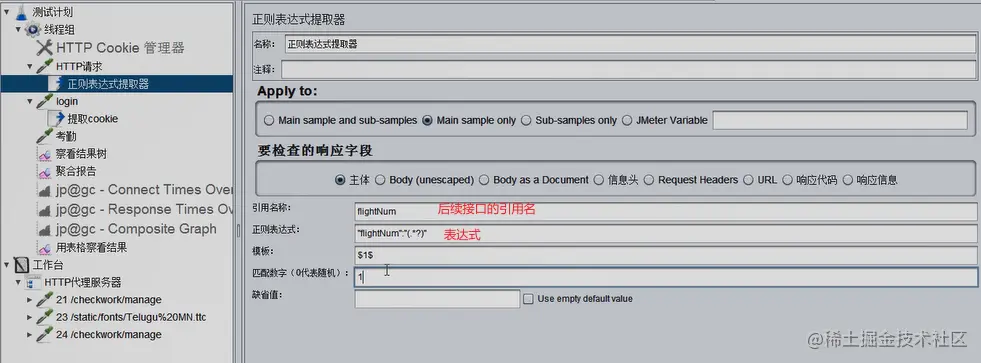Expand the 23 /static/fonts/Telugu%20MN.ttc node

pyautogui.click(x=30, y=317)
